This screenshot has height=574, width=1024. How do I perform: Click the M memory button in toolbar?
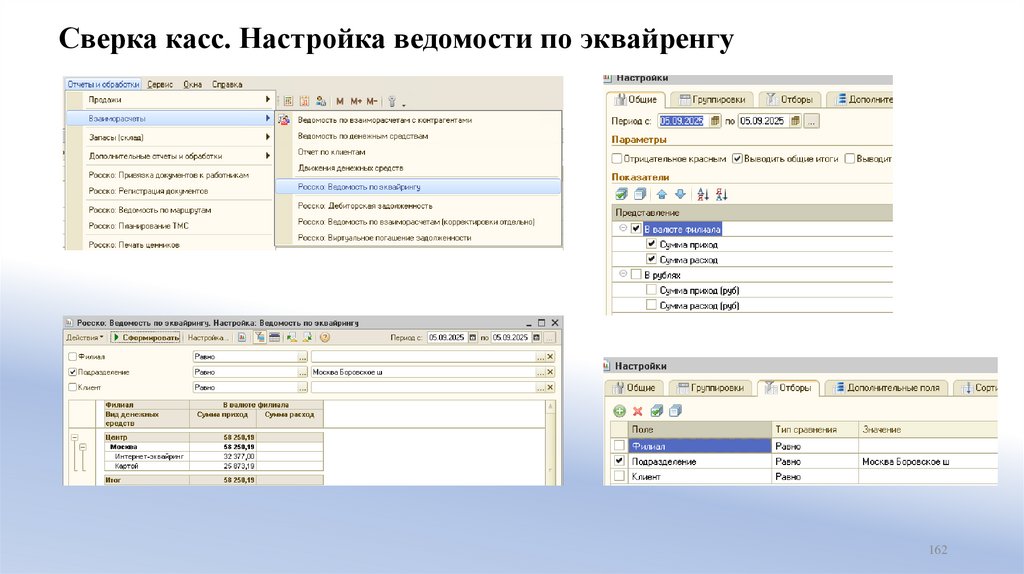(340, 101)
